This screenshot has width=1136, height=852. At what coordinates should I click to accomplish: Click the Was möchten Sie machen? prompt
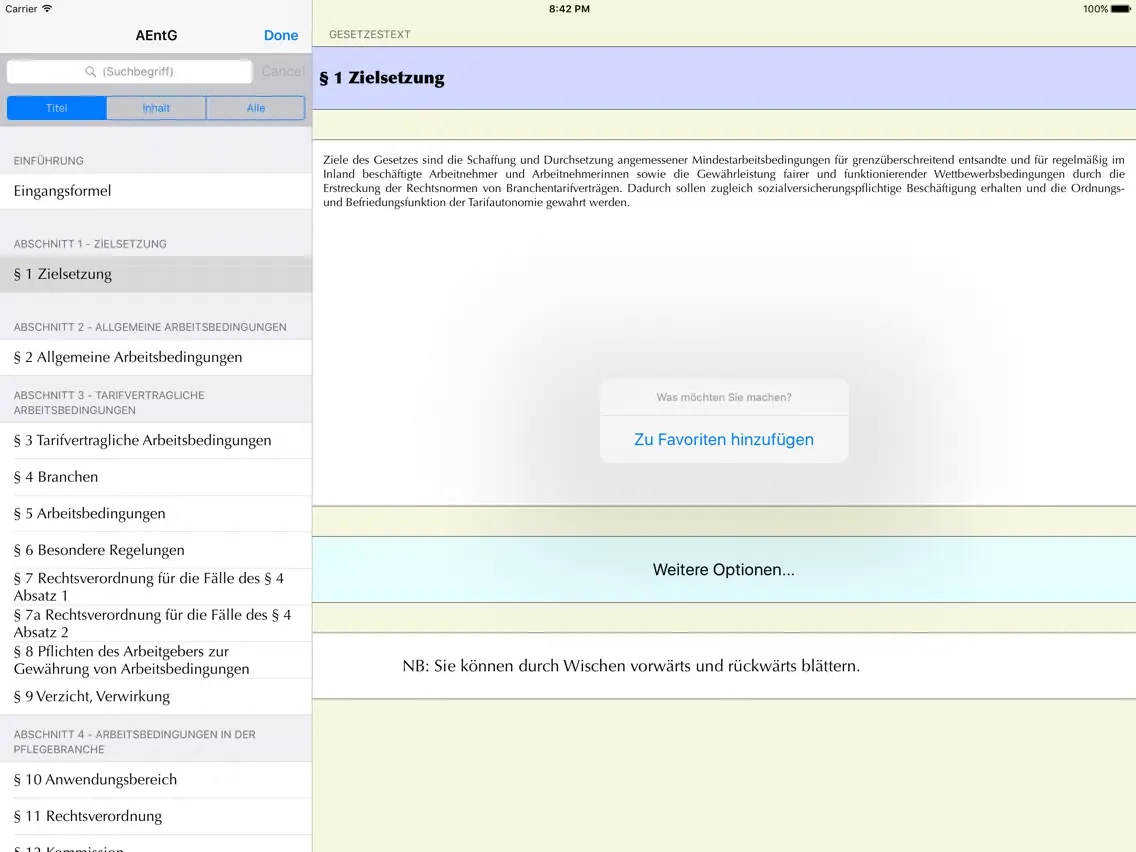pos(724,397)
